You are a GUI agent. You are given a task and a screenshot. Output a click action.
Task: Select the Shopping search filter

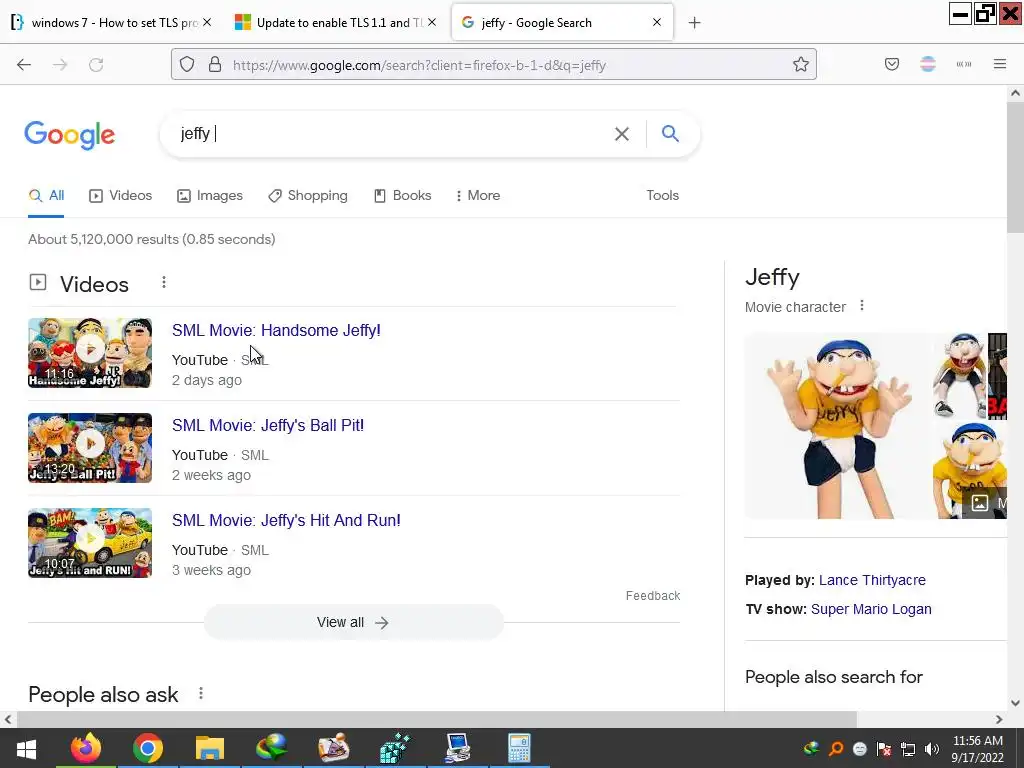click(308, 195)
